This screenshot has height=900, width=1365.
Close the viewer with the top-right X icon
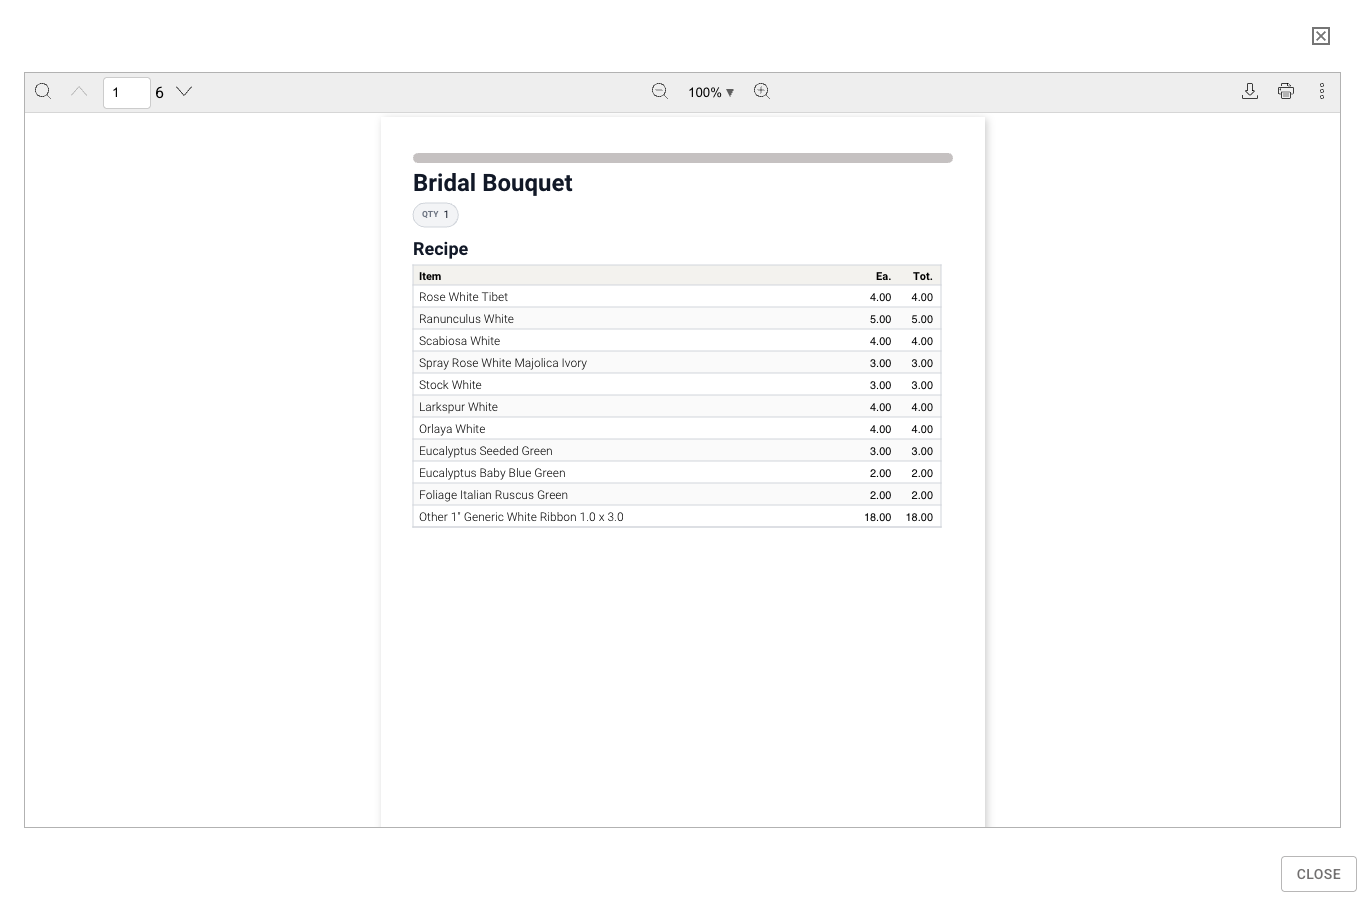[1321, 36]
